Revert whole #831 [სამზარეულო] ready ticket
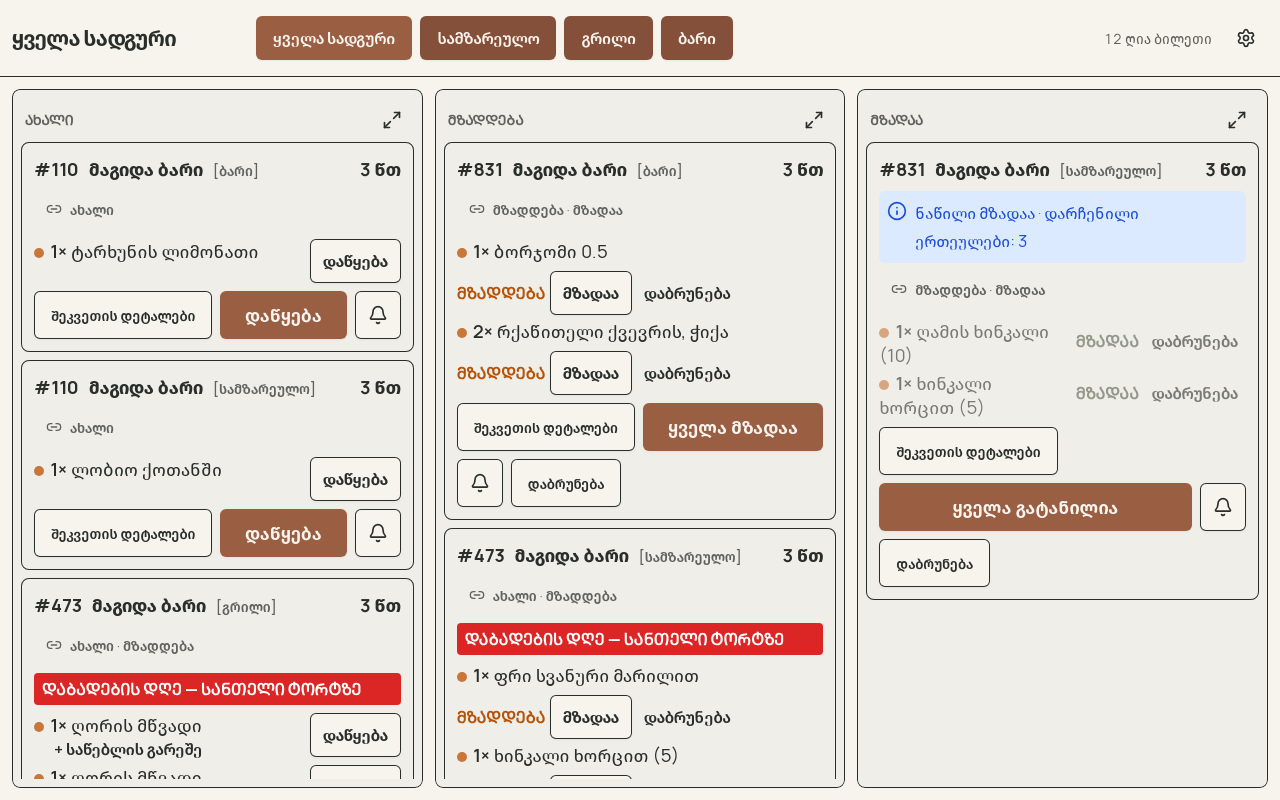Image resolution: width=1280 pixels, height=800 pixels. 934,563
